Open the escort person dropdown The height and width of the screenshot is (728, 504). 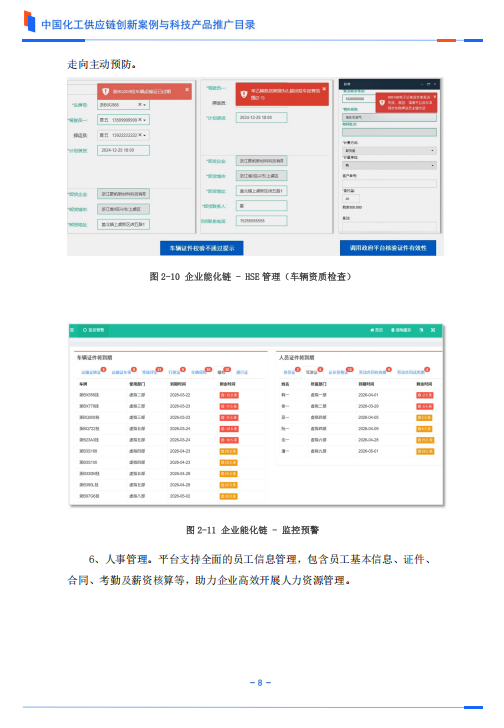click(123, 135)
